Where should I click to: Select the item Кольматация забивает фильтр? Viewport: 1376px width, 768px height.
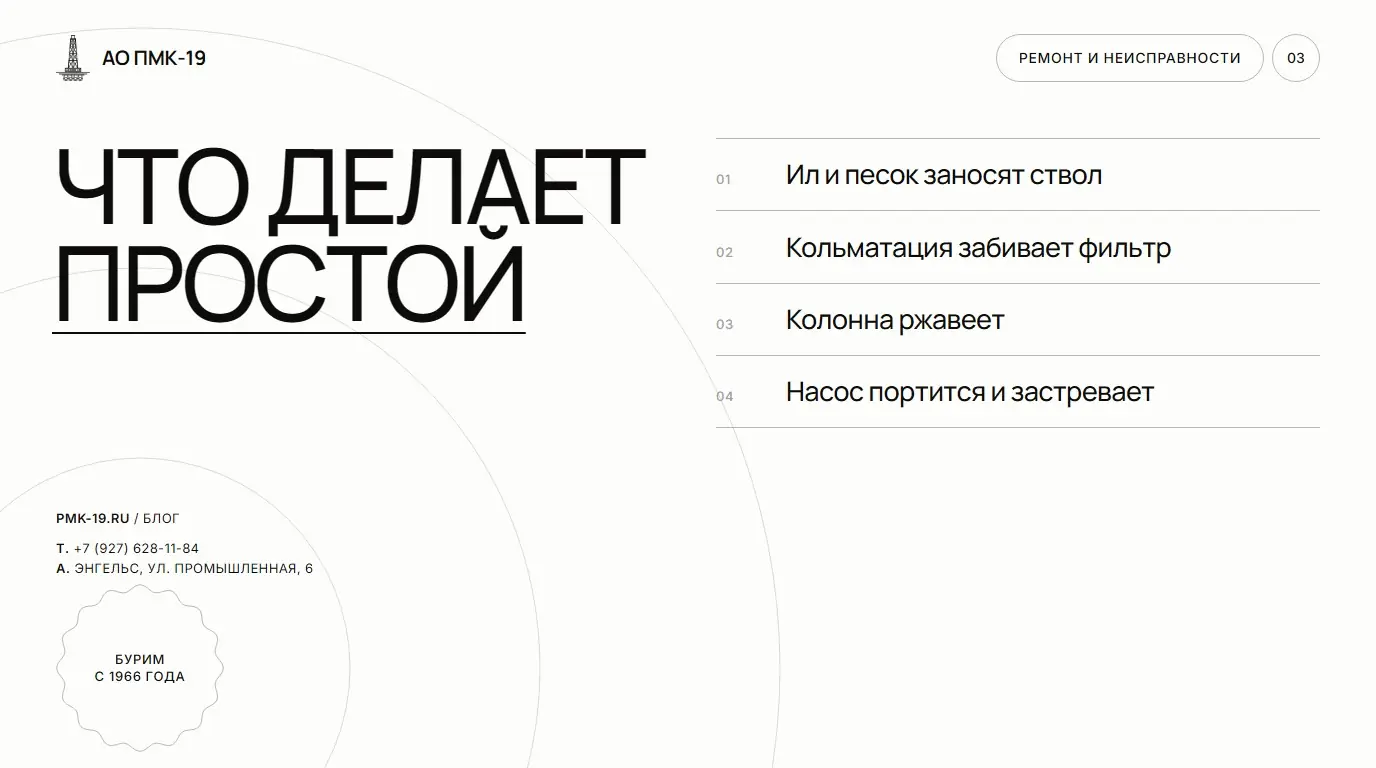tap(1018, 247)
